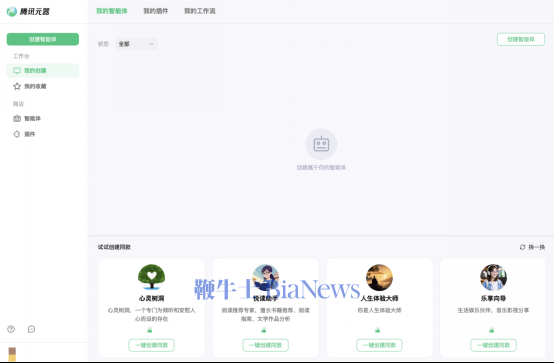Click the small green icon on 乐享向导 card
The width and height of the screenshot is (554, 363).
[x=491, y=330]
